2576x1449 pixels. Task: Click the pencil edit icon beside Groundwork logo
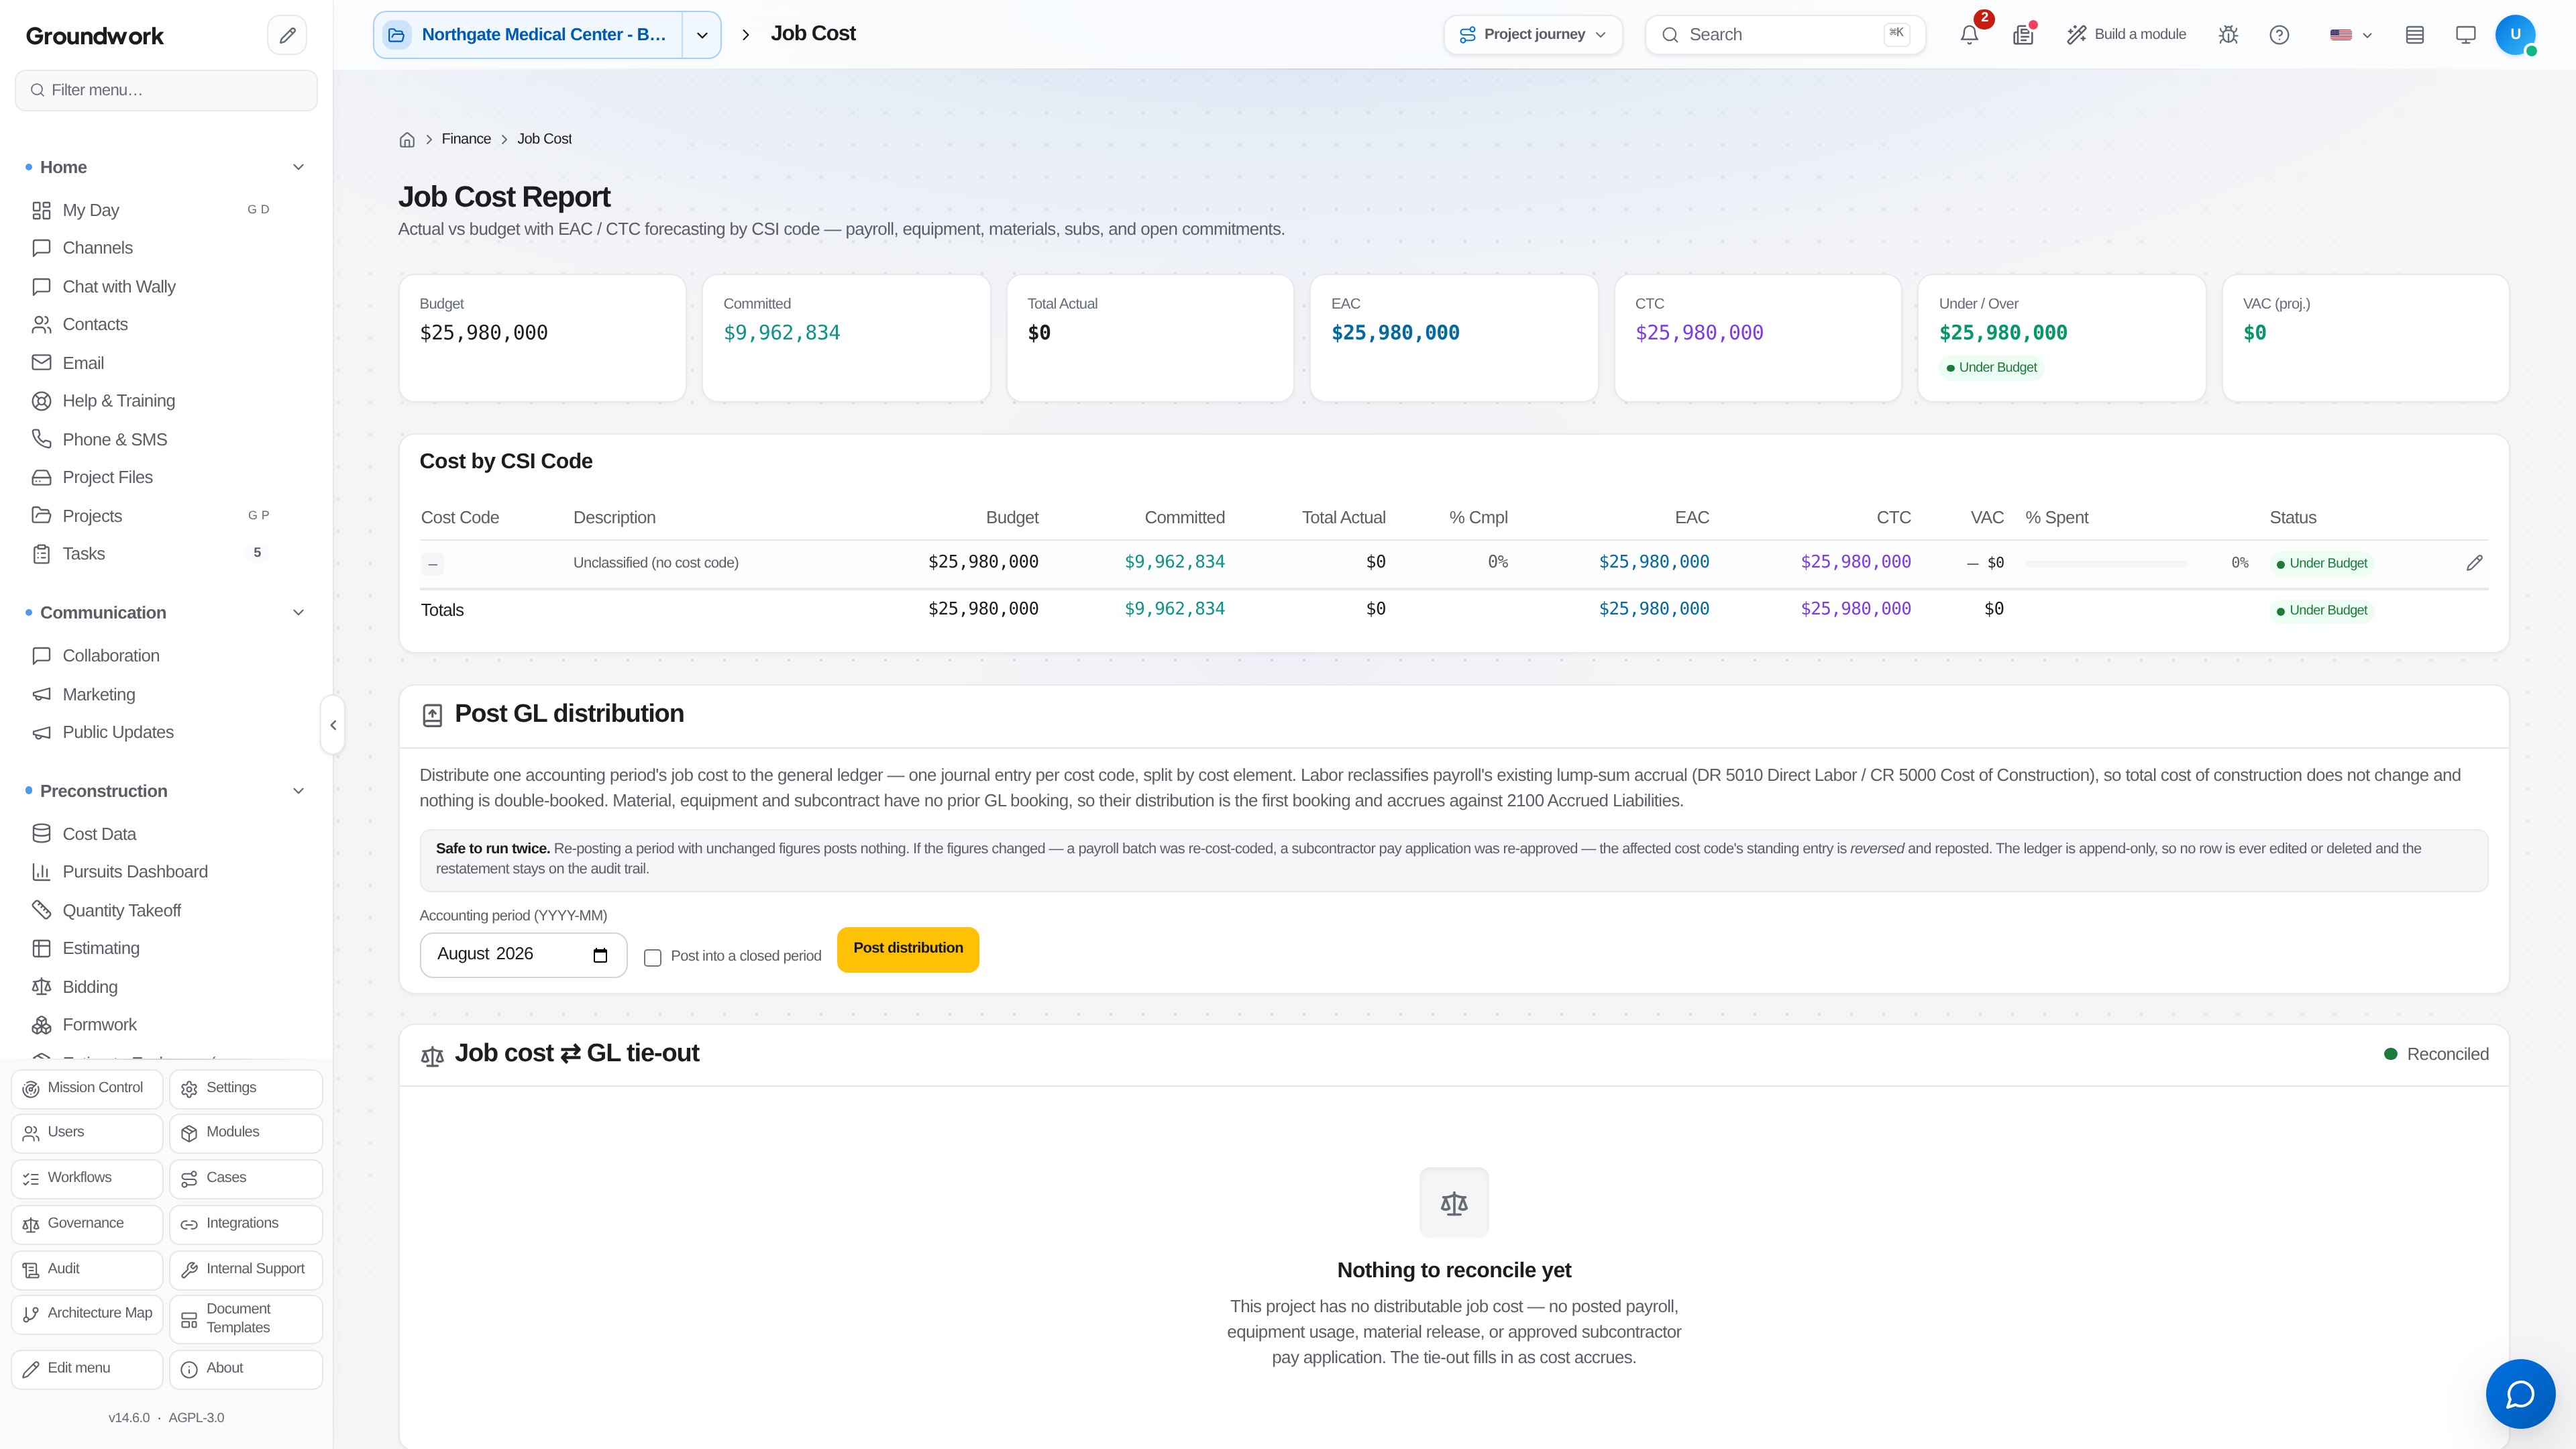coord(287,35)
